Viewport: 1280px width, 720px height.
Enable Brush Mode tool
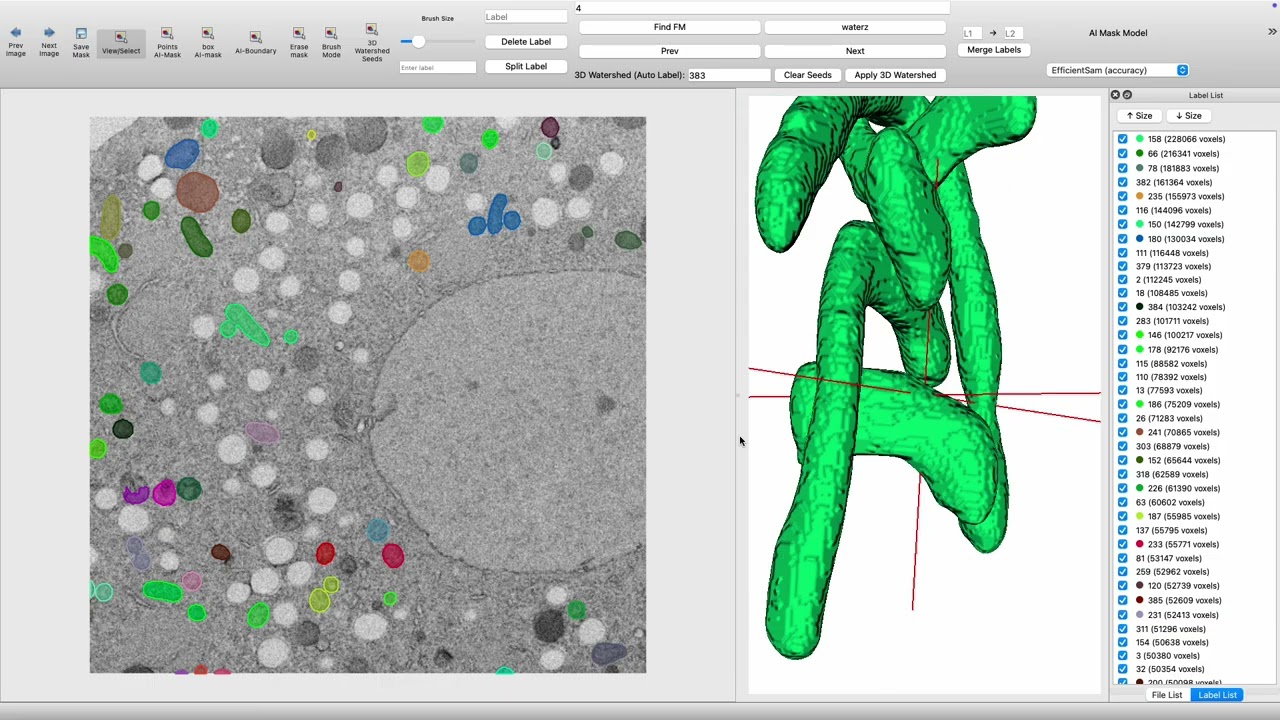click(x=331, y=42)
